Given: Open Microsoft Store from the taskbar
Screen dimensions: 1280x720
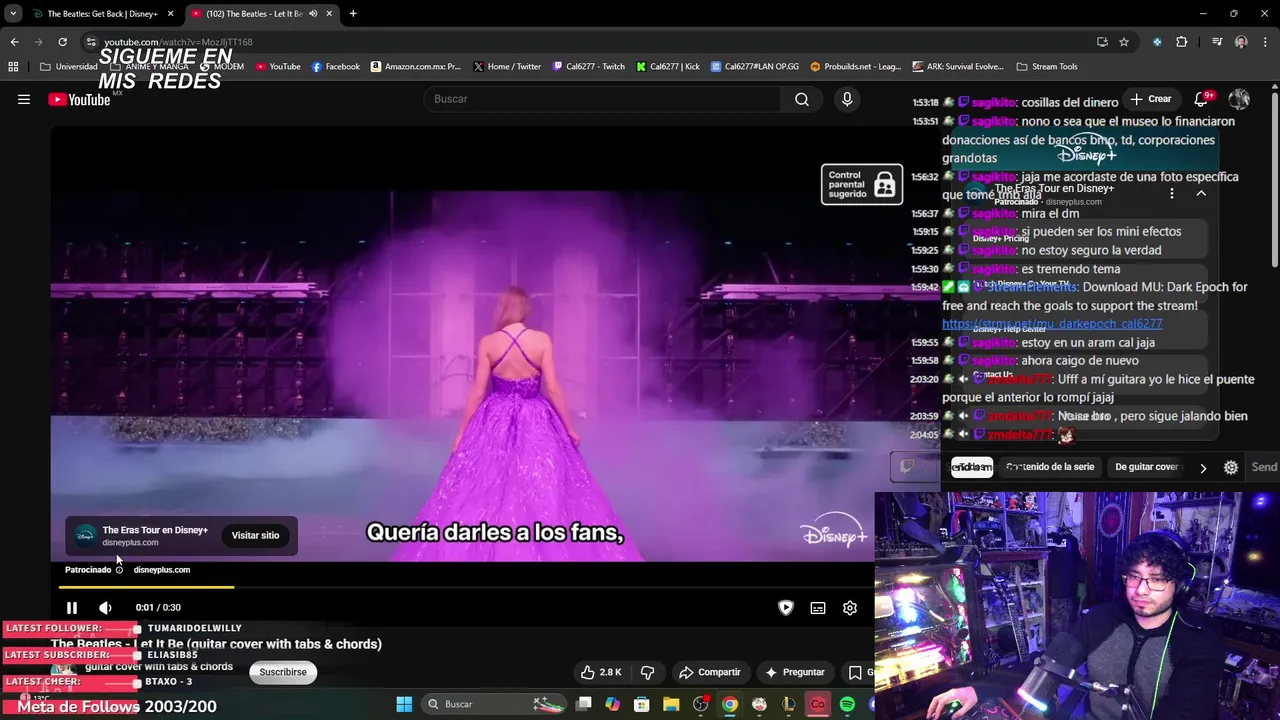Looking at the screenshot, I should click(642, 704).
